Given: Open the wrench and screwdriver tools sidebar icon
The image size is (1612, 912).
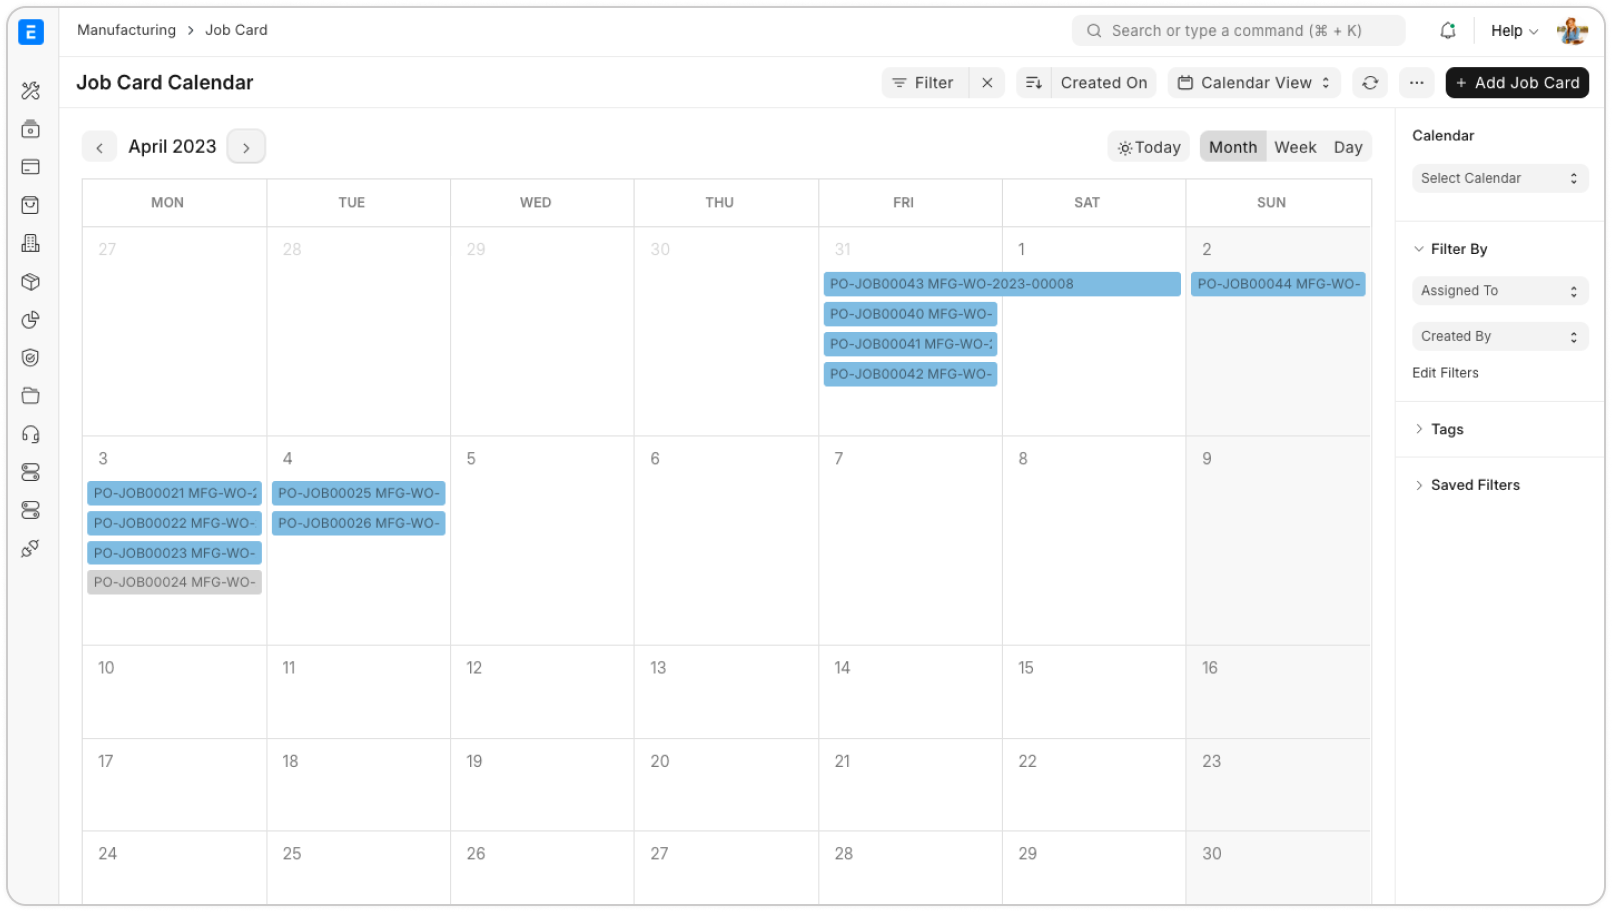Looking at the screenshot, I should pos(31,91).
